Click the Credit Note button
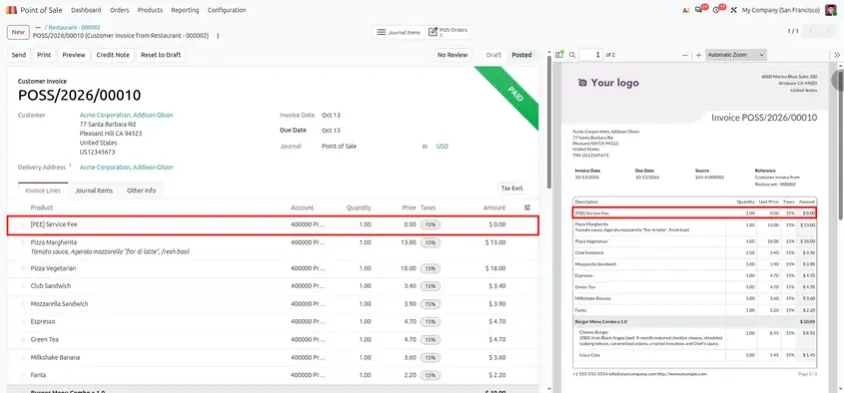844x393 pixels. [x=113, y=55]
